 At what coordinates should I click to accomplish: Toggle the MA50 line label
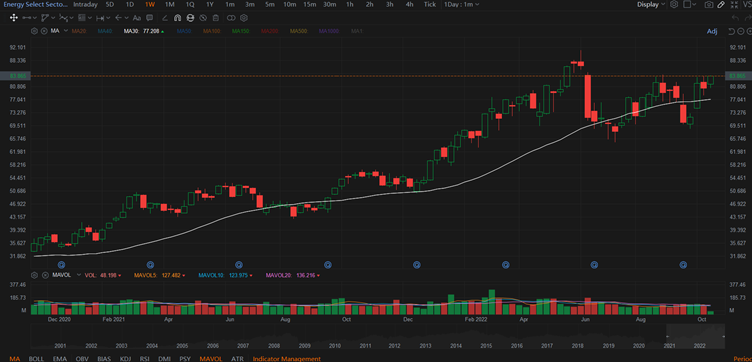pos(184,31)
